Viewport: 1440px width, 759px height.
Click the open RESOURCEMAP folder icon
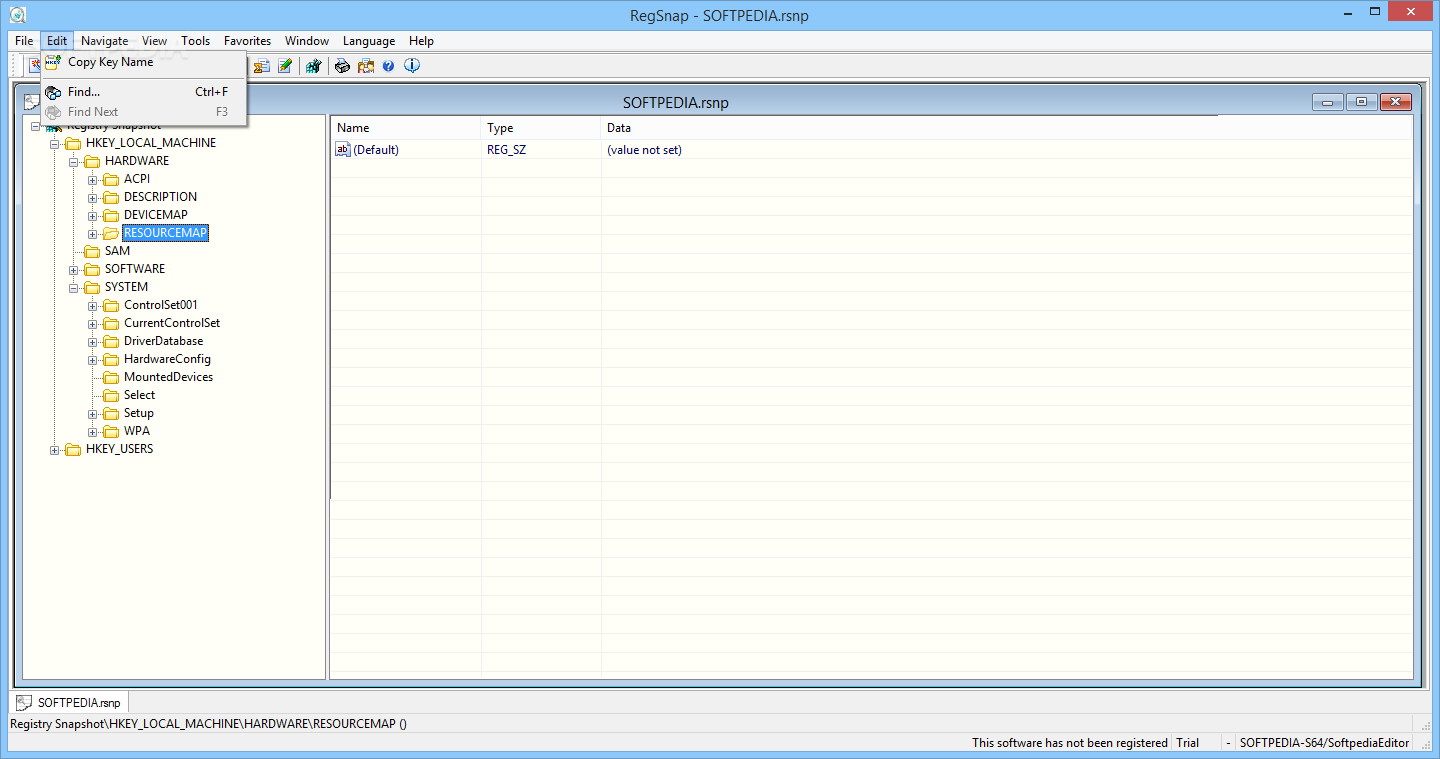[111, 233]
